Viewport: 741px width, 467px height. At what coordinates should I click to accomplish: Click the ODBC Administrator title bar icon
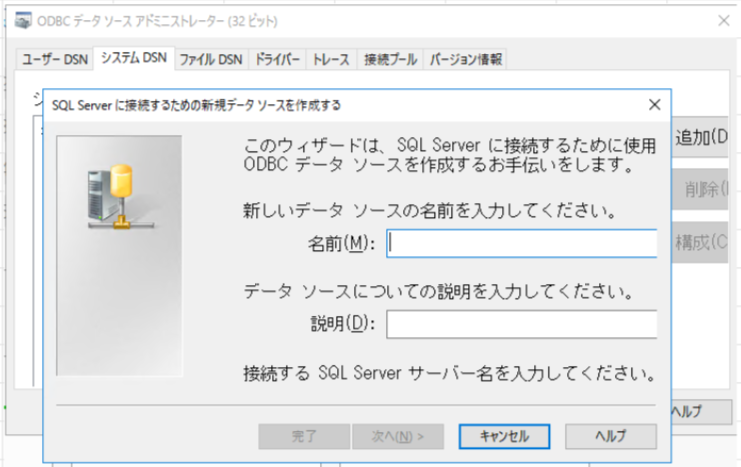(x=23, y=21)
